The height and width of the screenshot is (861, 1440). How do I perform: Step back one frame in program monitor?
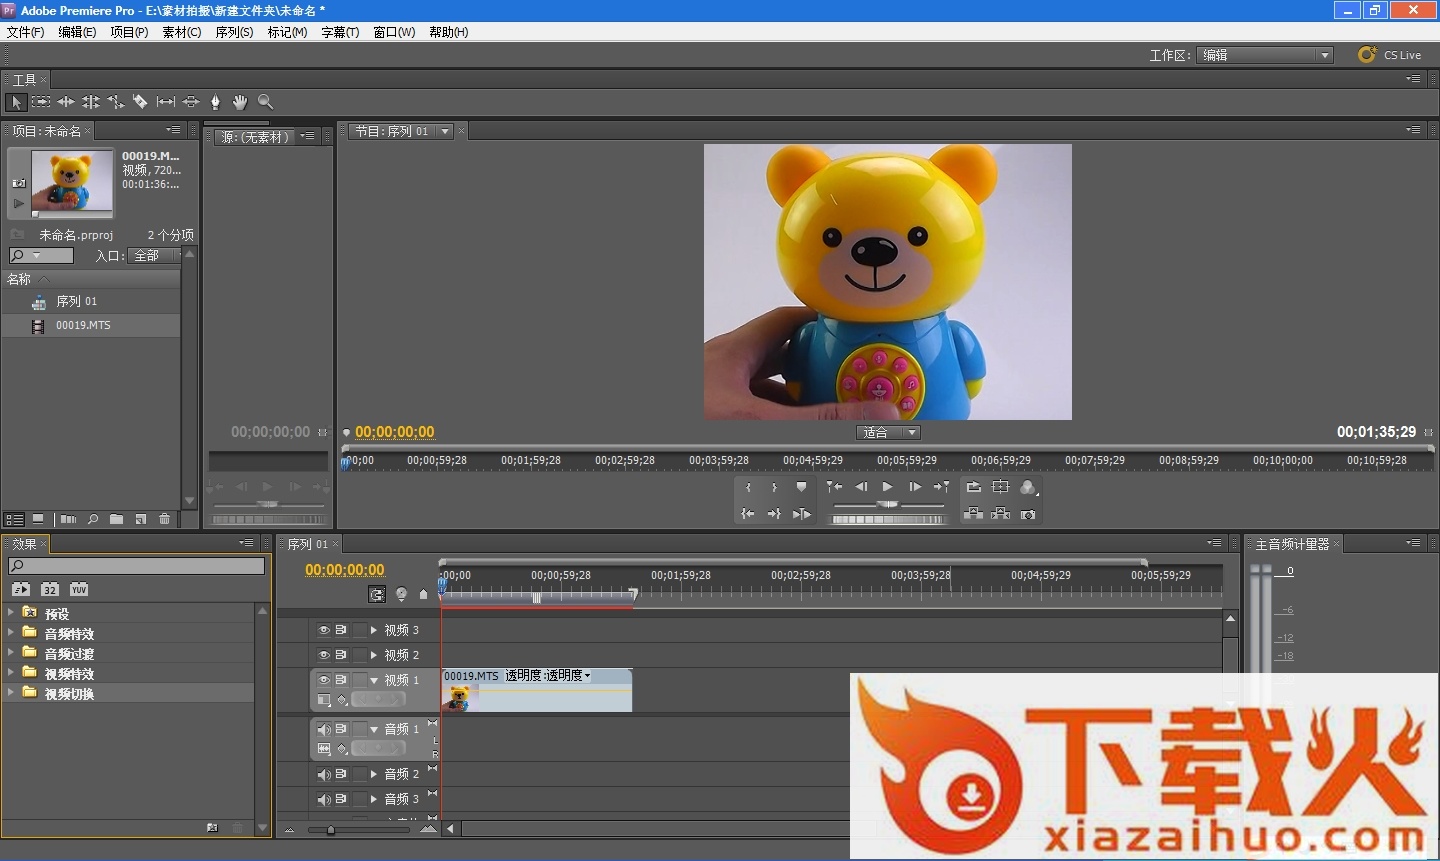pyautogui.click(x=861, y=487)
